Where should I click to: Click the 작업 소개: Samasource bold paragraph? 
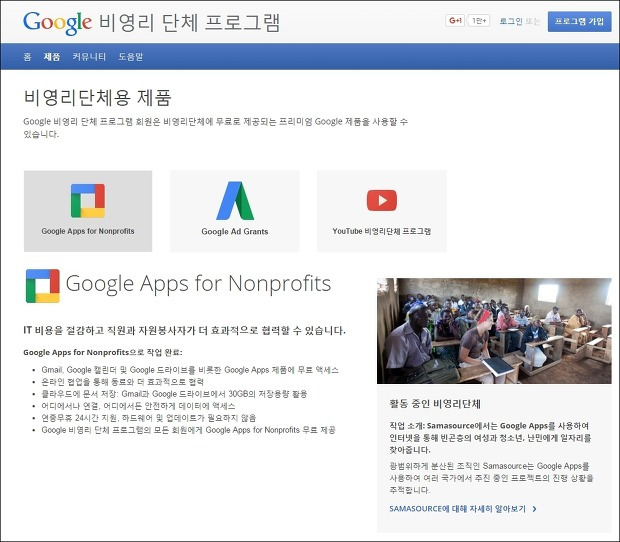pyautogui.click(x=490, y=438)
